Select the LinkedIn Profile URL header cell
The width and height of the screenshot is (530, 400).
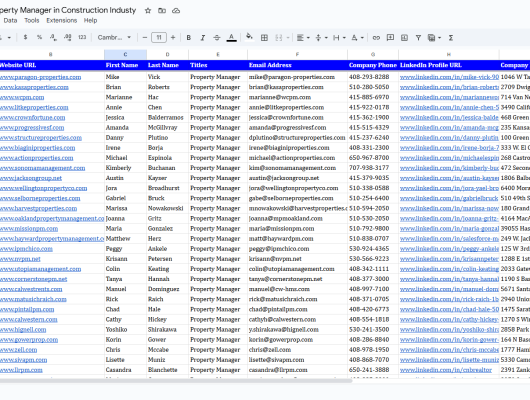(x=449, y=65)
